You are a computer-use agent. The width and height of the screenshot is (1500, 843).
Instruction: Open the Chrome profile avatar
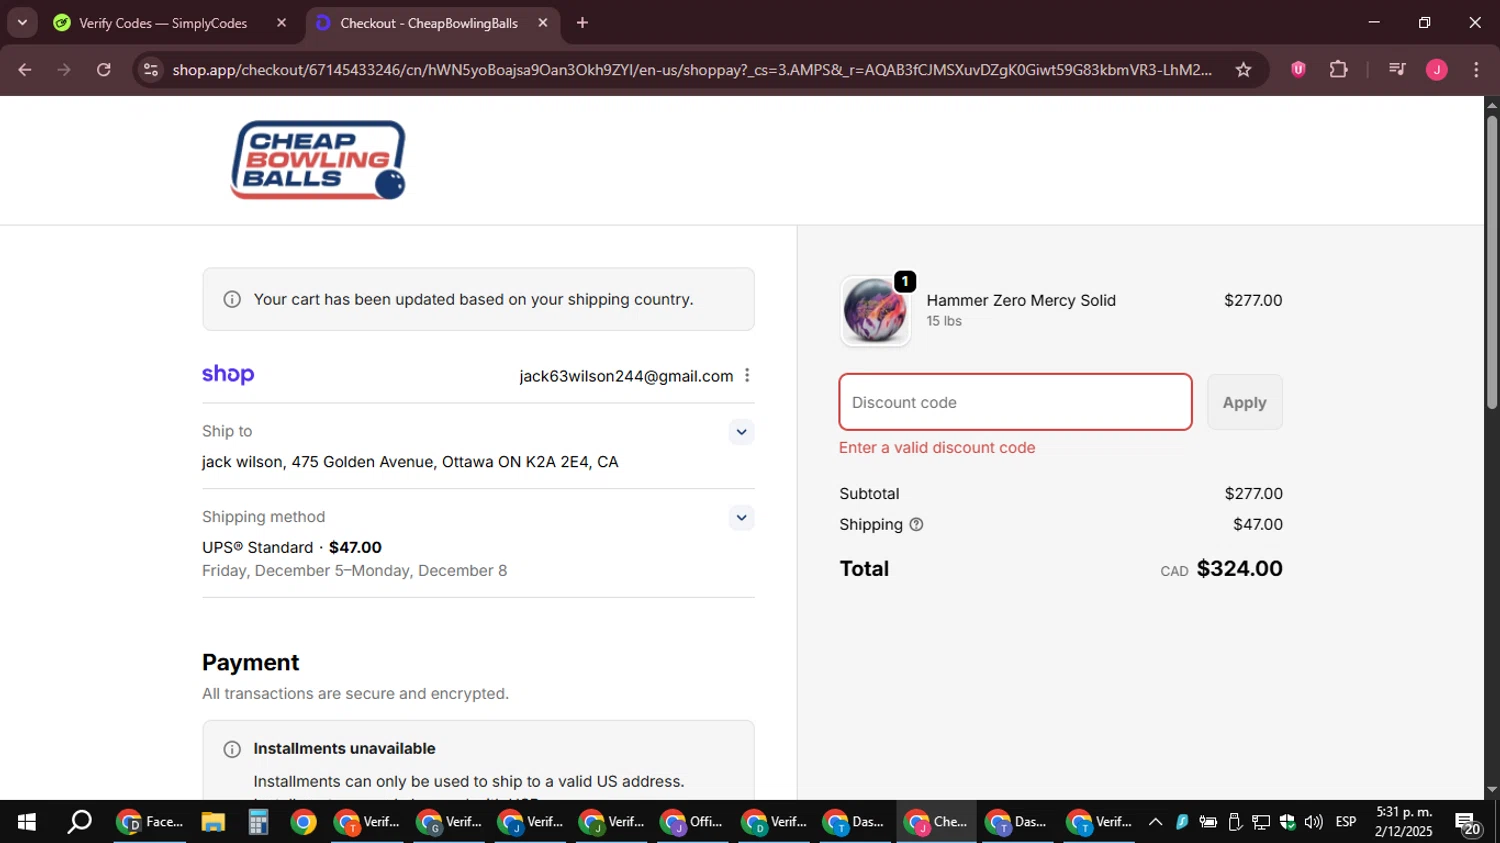click(1437, 70)
